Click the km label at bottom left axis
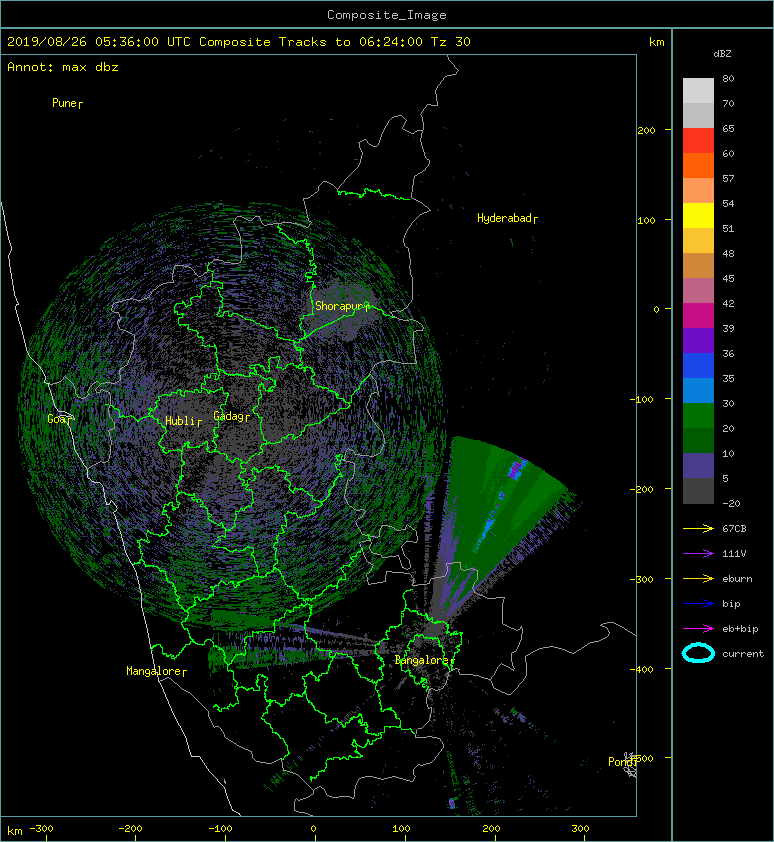774x842 pixels. pos(15,830)
